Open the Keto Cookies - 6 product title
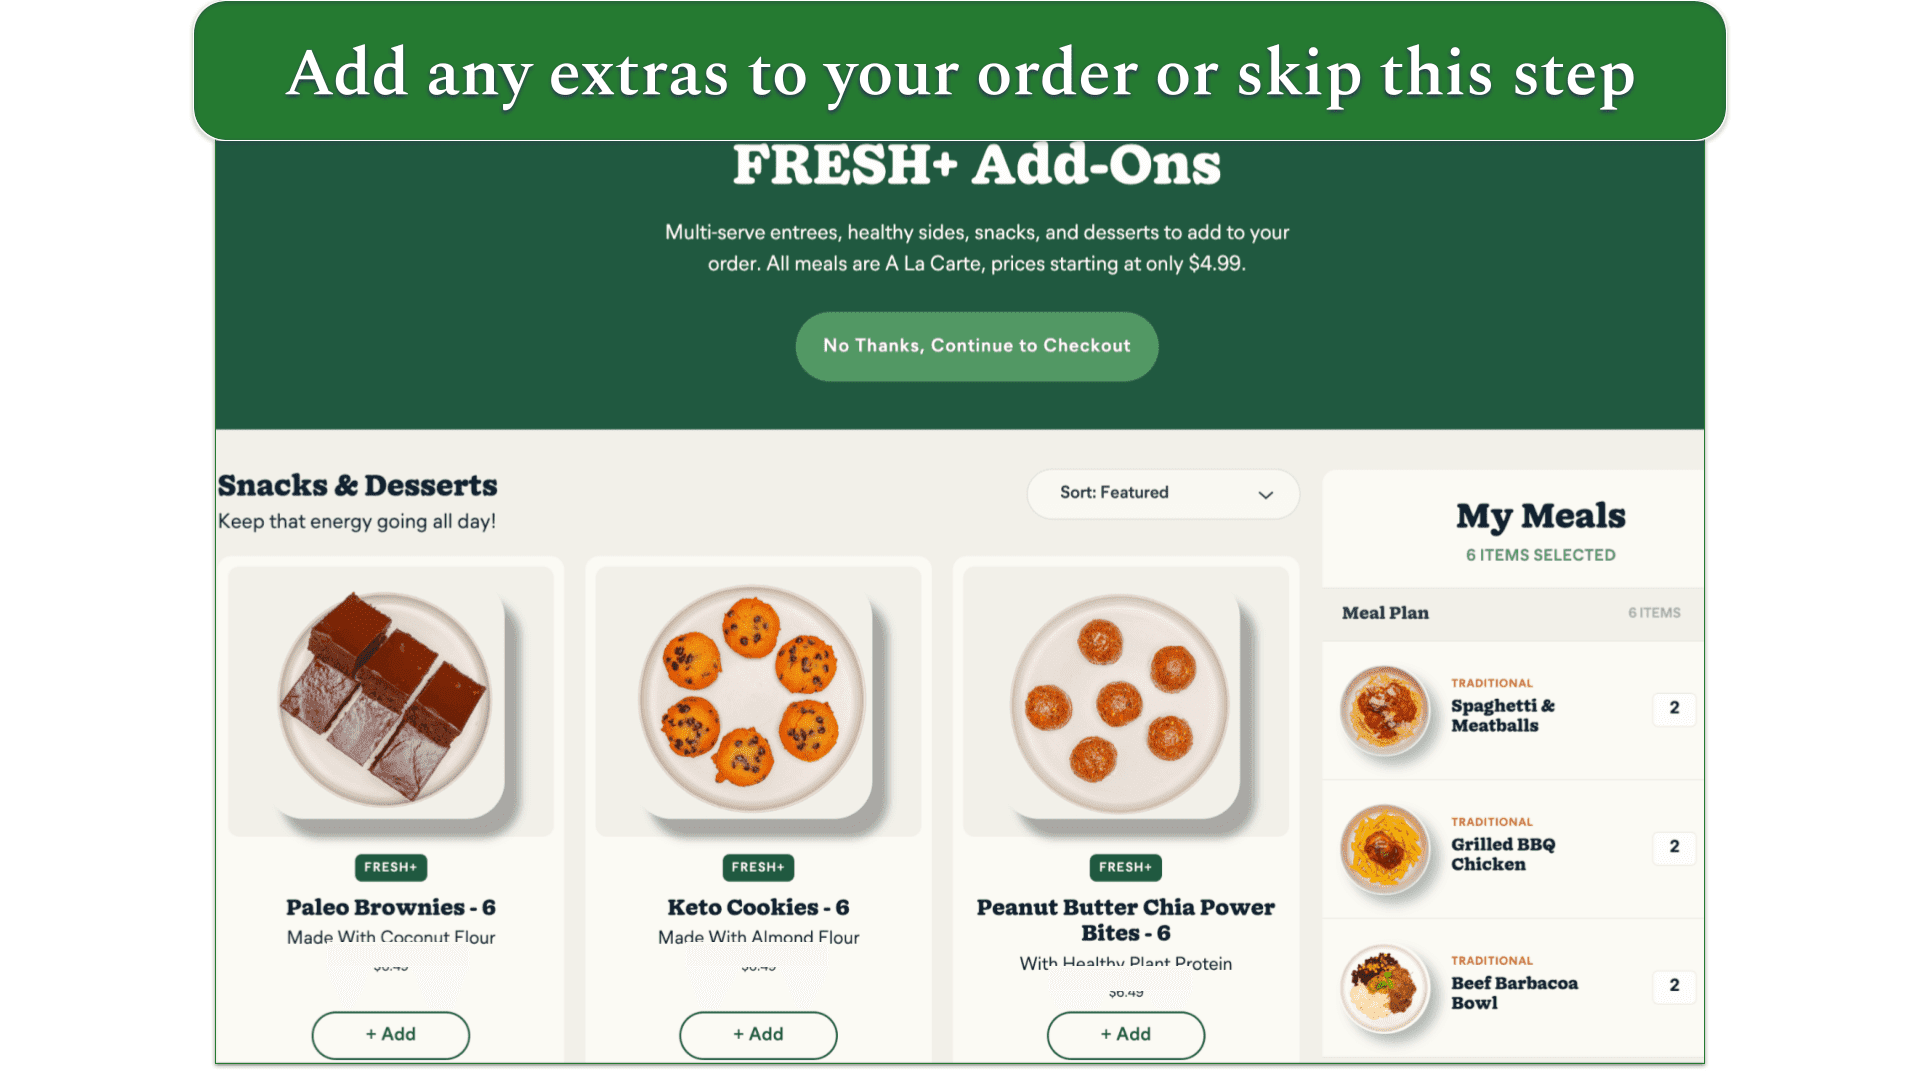Screen dimensions: 1920x1080 point(758,907)
